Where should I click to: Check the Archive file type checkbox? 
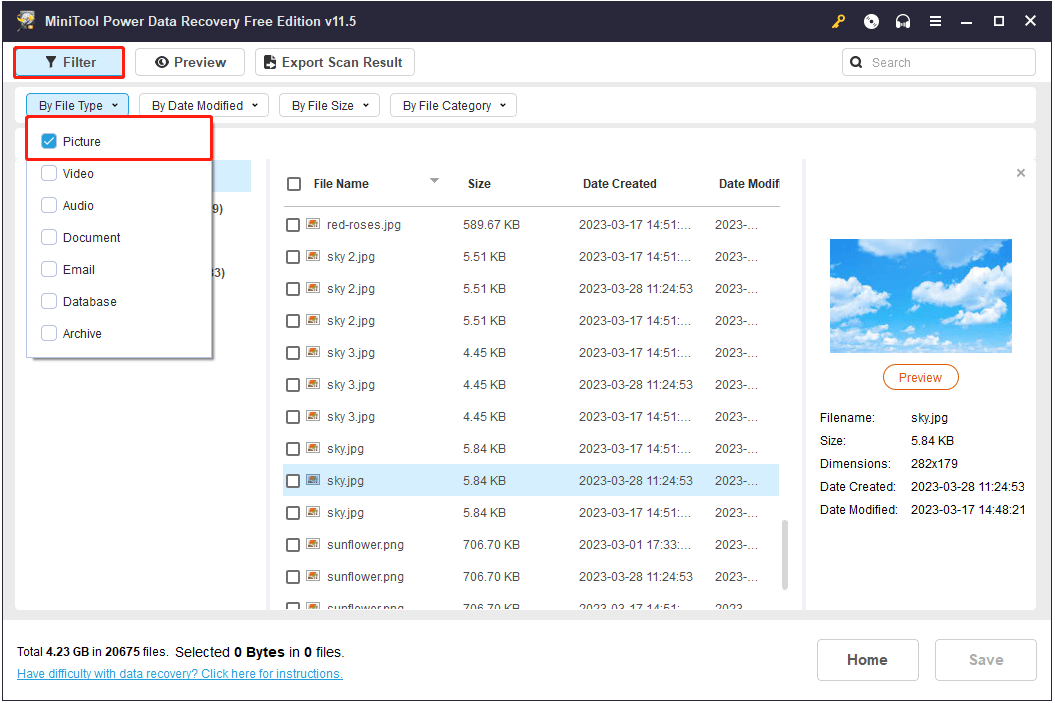[x=49, y=333]
